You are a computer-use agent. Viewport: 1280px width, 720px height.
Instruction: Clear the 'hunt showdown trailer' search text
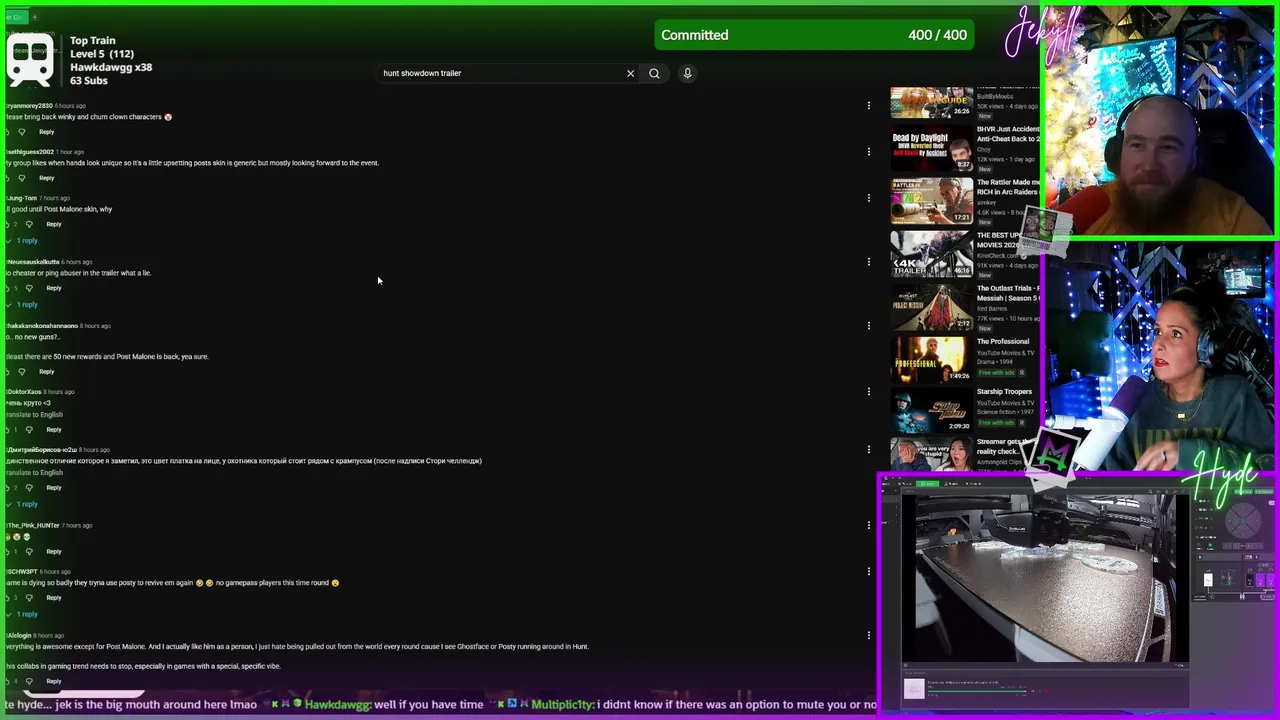[630, 73]
